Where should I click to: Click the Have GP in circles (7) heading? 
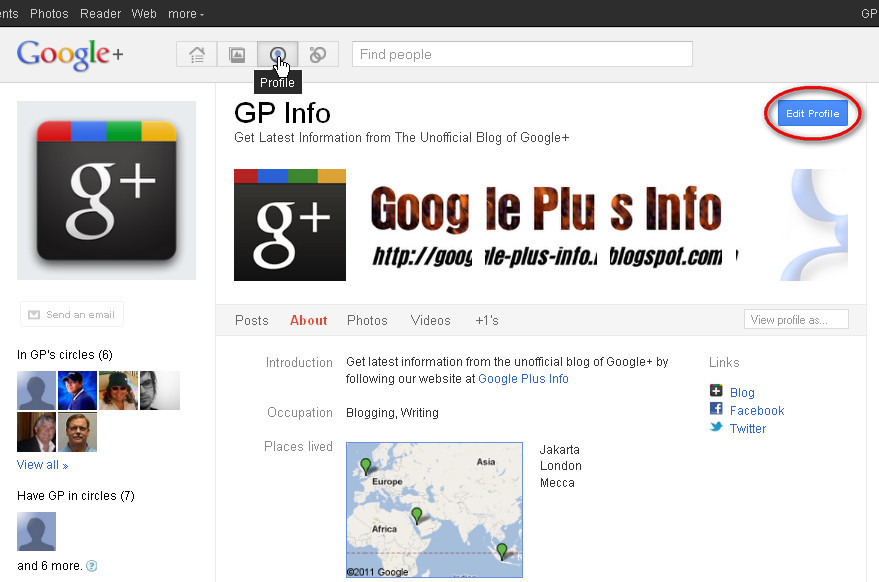point(76,496)
